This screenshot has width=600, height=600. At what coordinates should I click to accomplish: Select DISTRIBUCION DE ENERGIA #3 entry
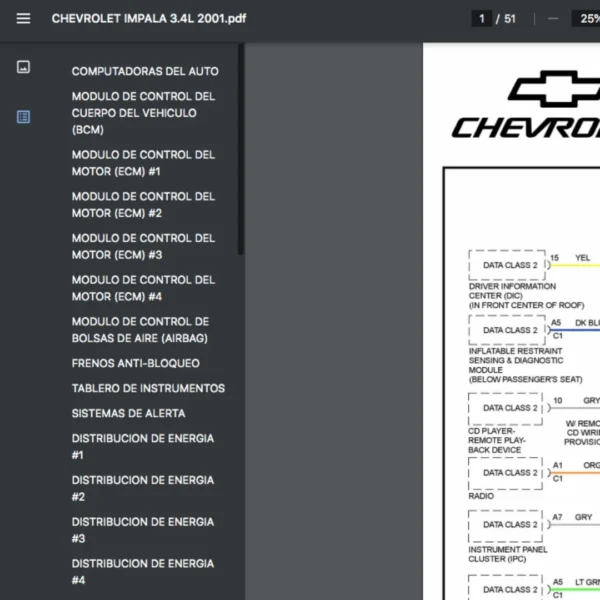[x=143, y=530]
